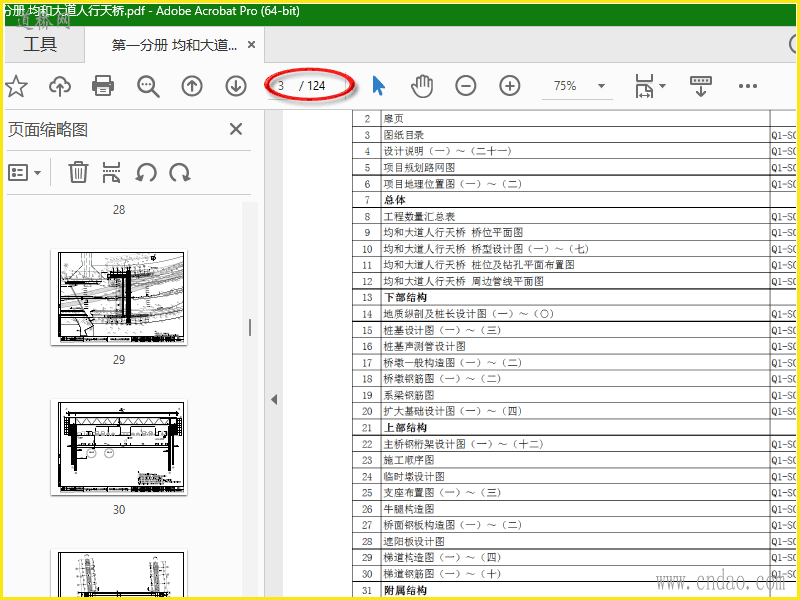Image resolution: width=800 pixels, height=600 pixels.
Task: Select page 29 thumbnail
Action: point(119,297)
